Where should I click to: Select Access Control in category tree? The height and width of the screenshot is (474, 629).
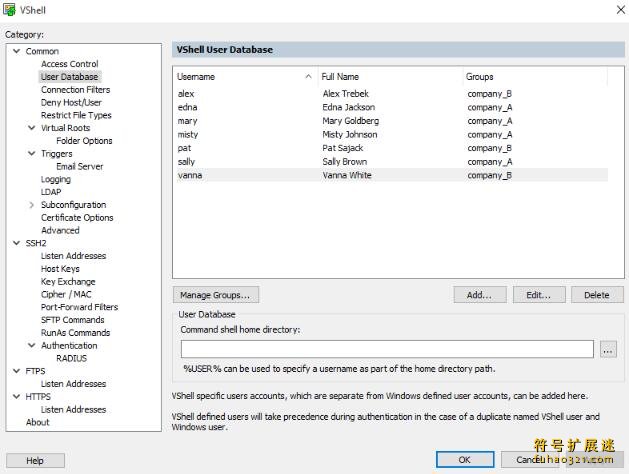(69, 64)
